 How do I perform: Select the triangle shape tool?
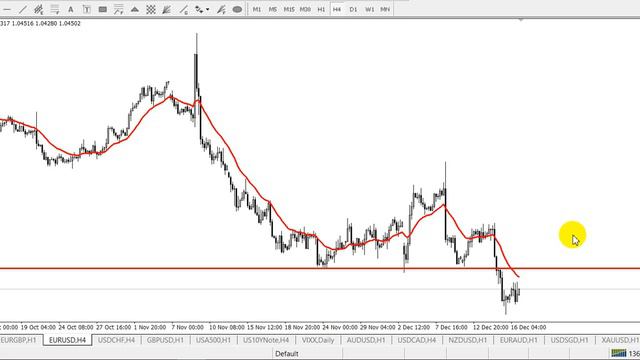click(135, 9)
